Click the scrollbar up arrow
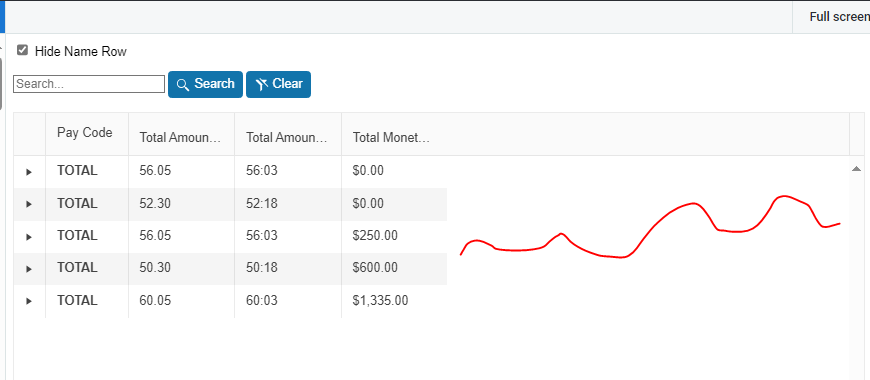 point(856,169)
